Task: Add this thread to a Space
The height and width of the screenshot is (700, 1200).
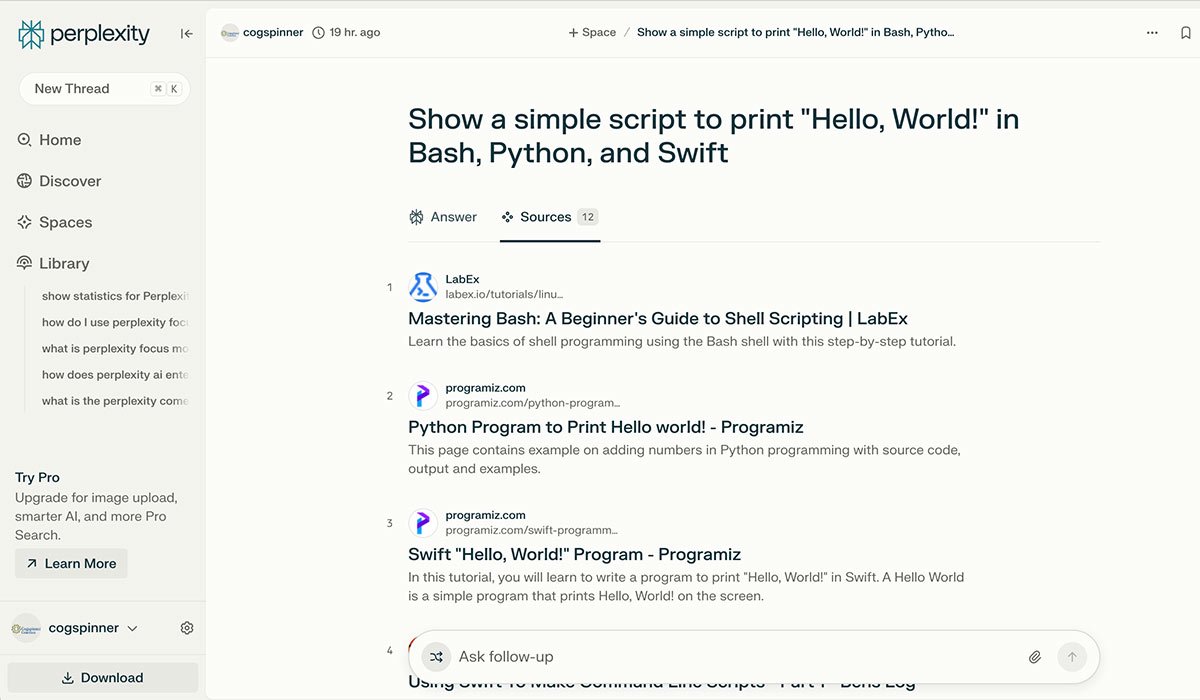Action: 591,32
